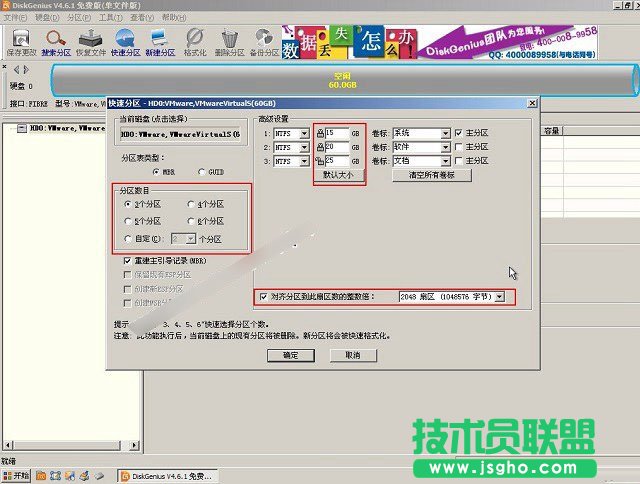Open the 文件(F) menu
The width and height of the screenshot is (640, 484).
point(15,18)
